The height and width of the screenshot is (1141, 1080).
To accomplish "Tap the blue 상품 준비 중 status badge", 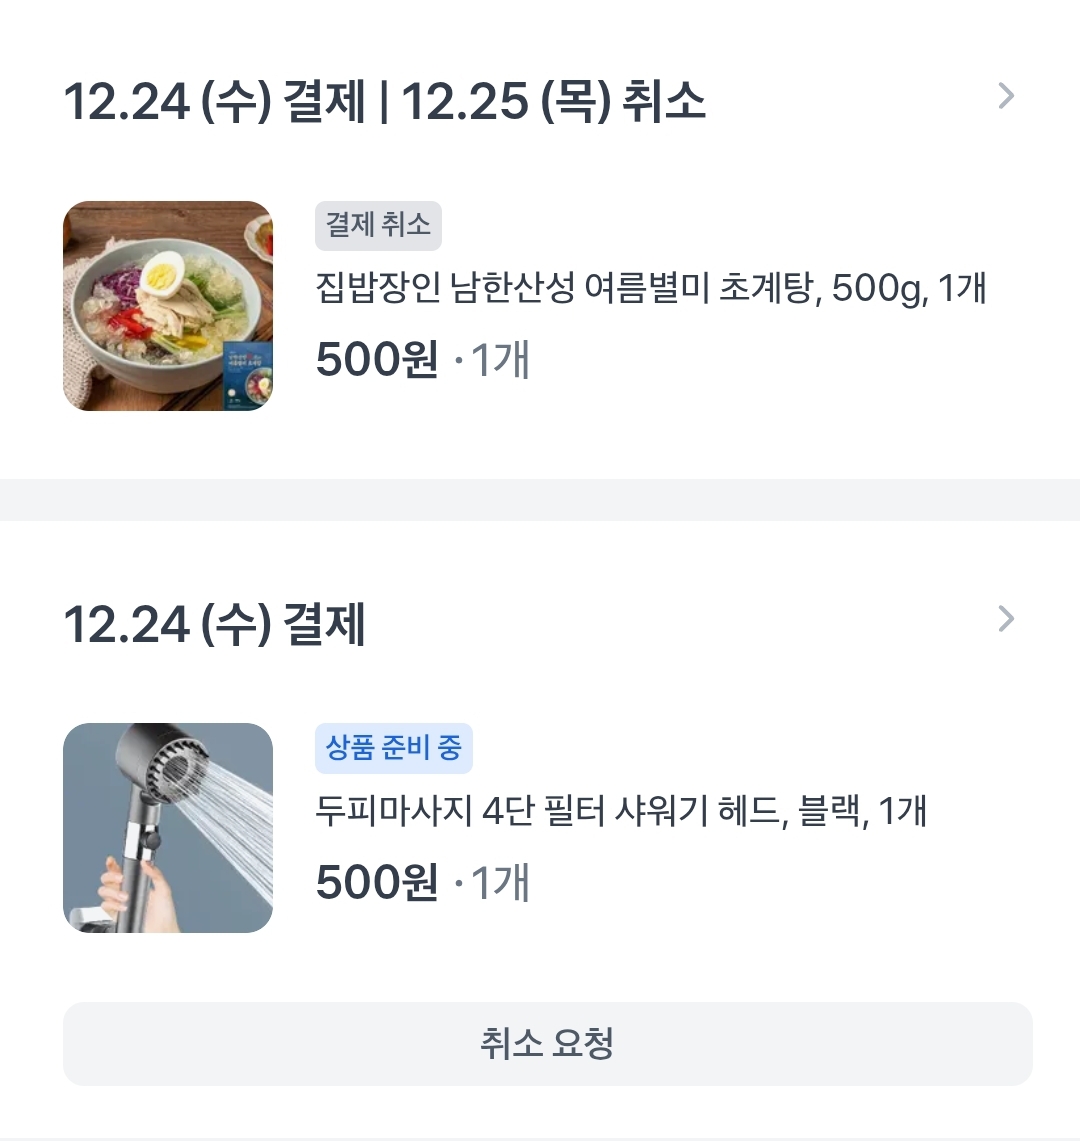I will (394, 748).
